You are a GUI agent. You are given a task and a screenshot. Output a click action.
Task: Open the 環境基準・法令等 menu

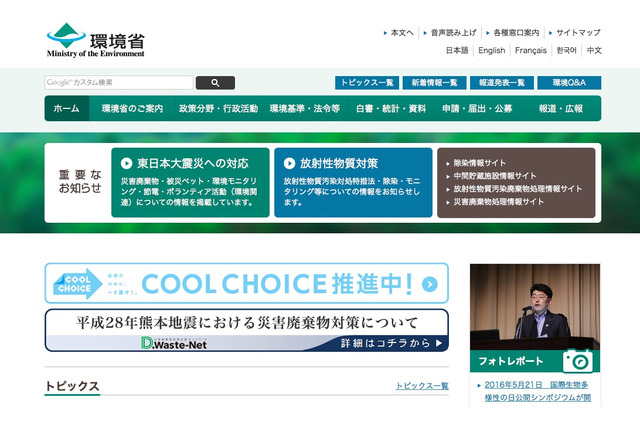click(305, 109)
